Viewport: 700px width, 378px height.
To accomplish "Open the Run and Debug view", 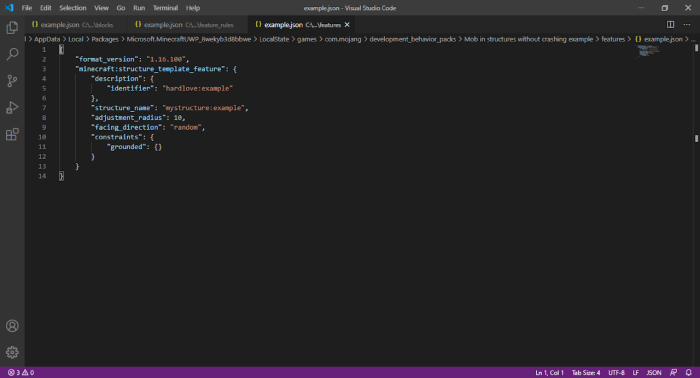I will click(12, 108).
